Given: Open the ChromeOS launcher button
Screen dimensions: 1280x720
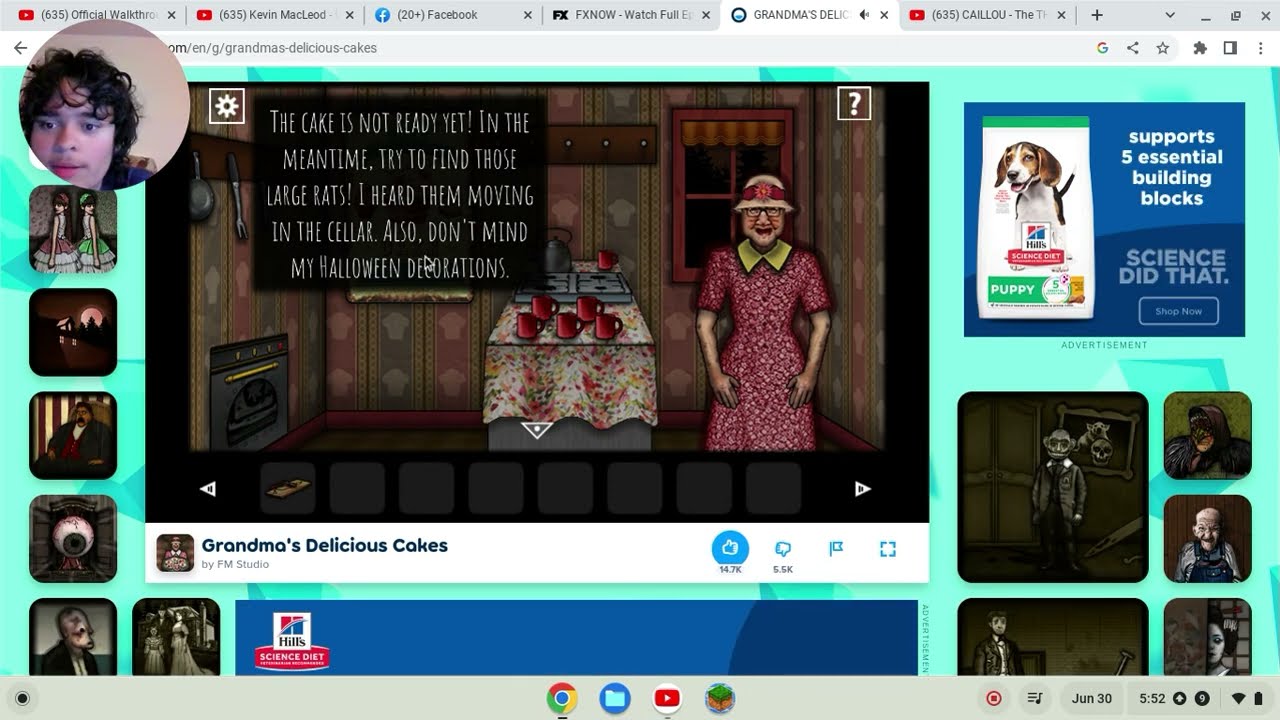Looking at the screenshot, I should [x=22, y=698].
